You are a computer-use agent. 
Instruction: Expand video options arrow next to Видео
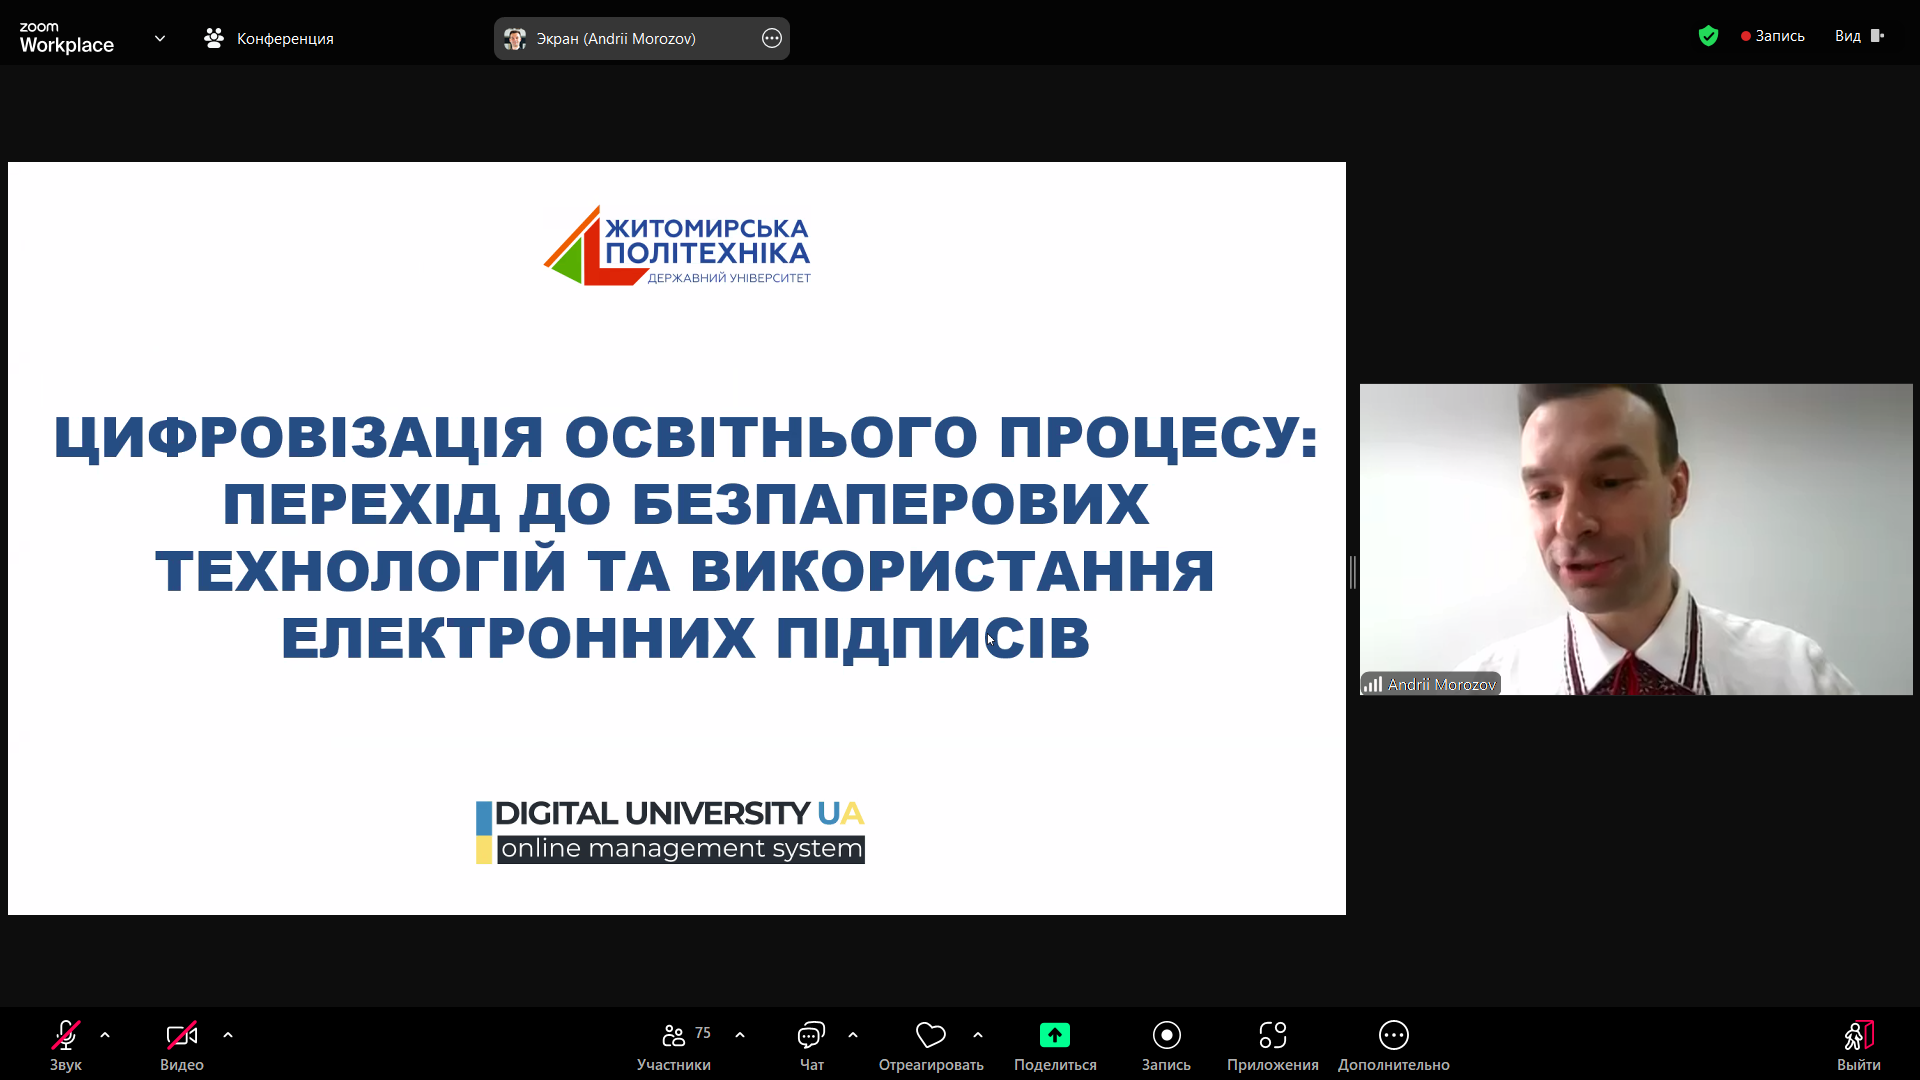coord(228,1035)
